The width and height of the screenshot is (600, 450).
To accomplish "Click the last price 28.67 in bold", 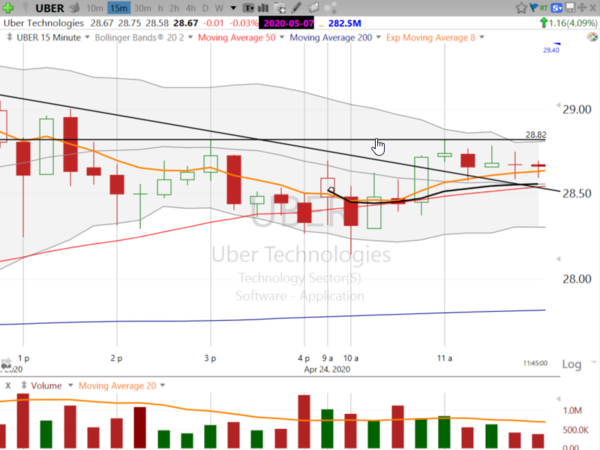I will tap(186, 23).
